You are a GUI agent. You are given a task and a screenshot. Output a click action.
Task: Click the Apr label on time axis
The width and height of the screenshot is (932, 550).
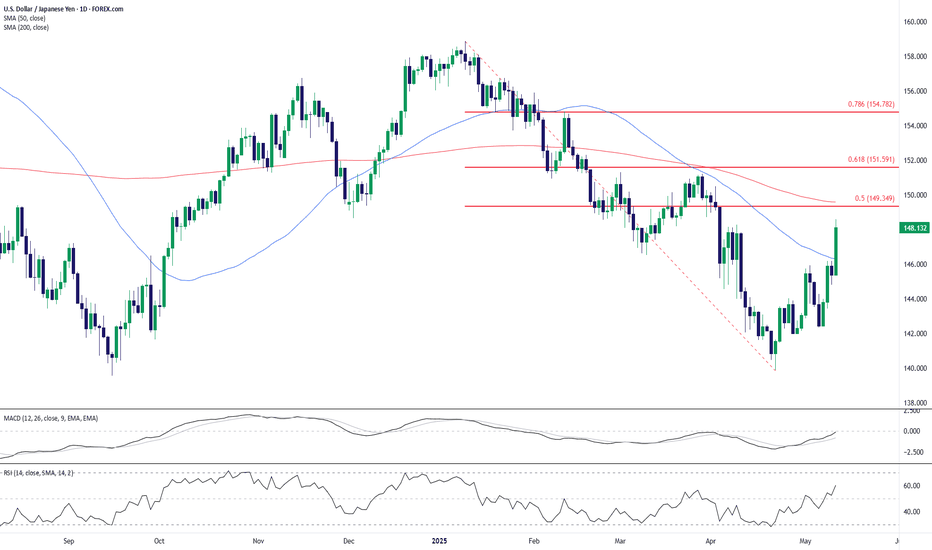pos(710,541)
